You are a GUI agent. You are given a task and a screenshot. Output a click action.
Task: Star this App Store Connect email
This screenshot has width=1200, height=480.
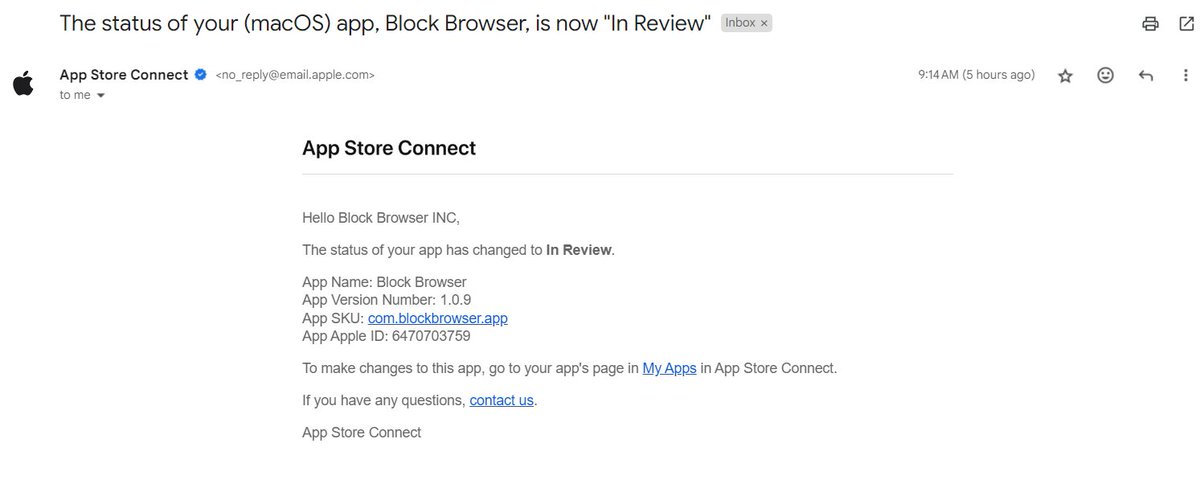click(x=1065, y=76)
